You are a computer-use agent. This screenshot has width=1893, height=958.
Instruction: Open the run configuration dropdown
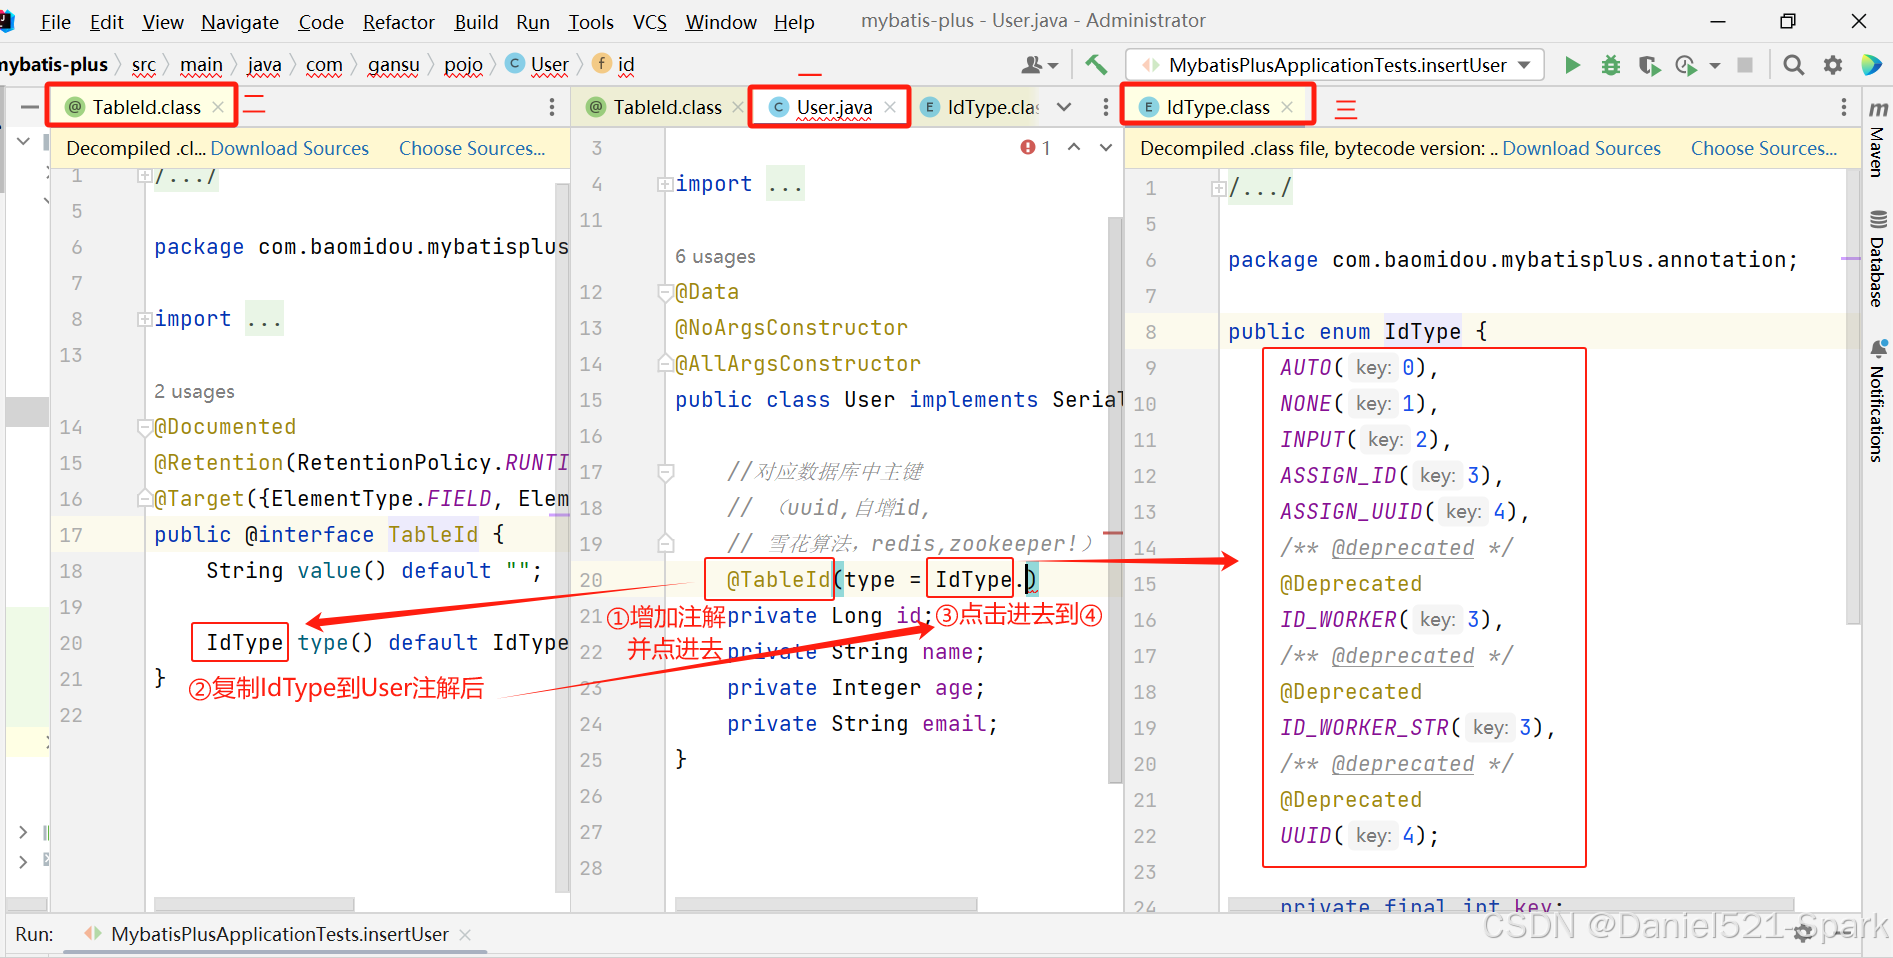click(x=1335, y=65)
